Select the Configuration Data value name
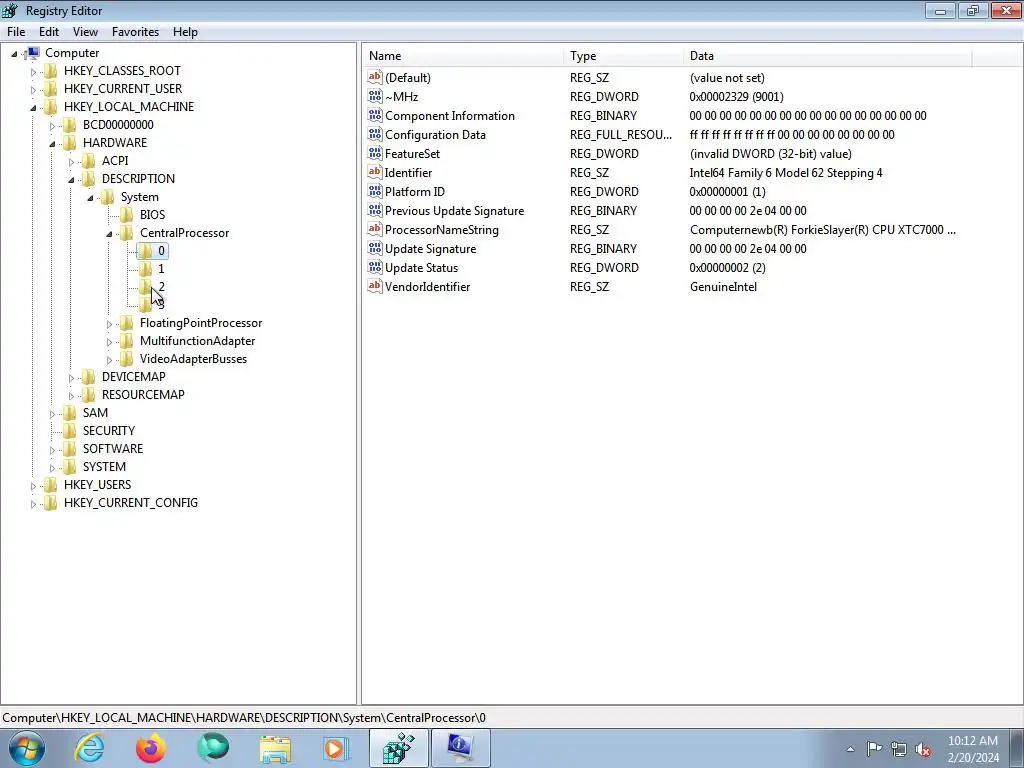The height and width of the screenshot is (768, 1024). (435, 135)
